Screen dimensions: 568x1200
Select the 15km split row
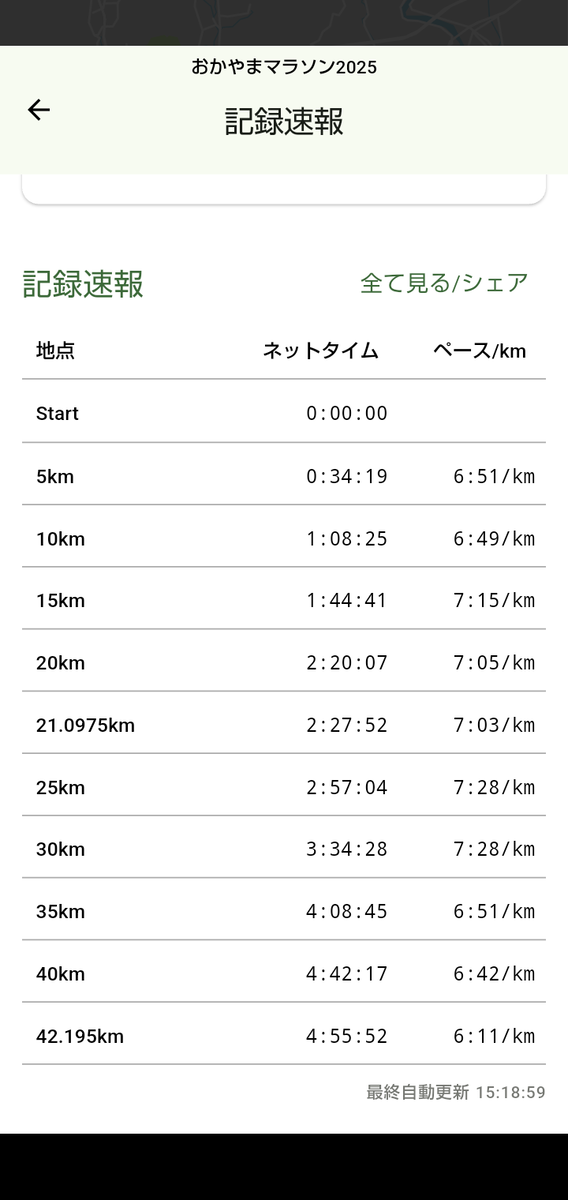click(284, 599)
